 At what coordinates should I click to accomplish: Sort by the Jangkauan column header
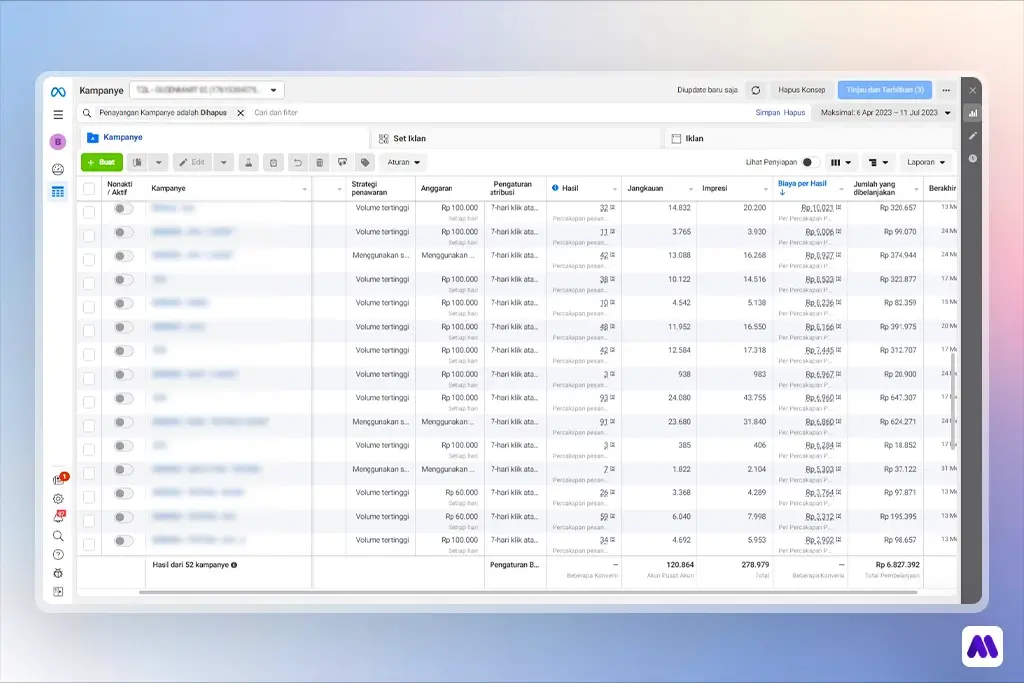coord(645,189)
